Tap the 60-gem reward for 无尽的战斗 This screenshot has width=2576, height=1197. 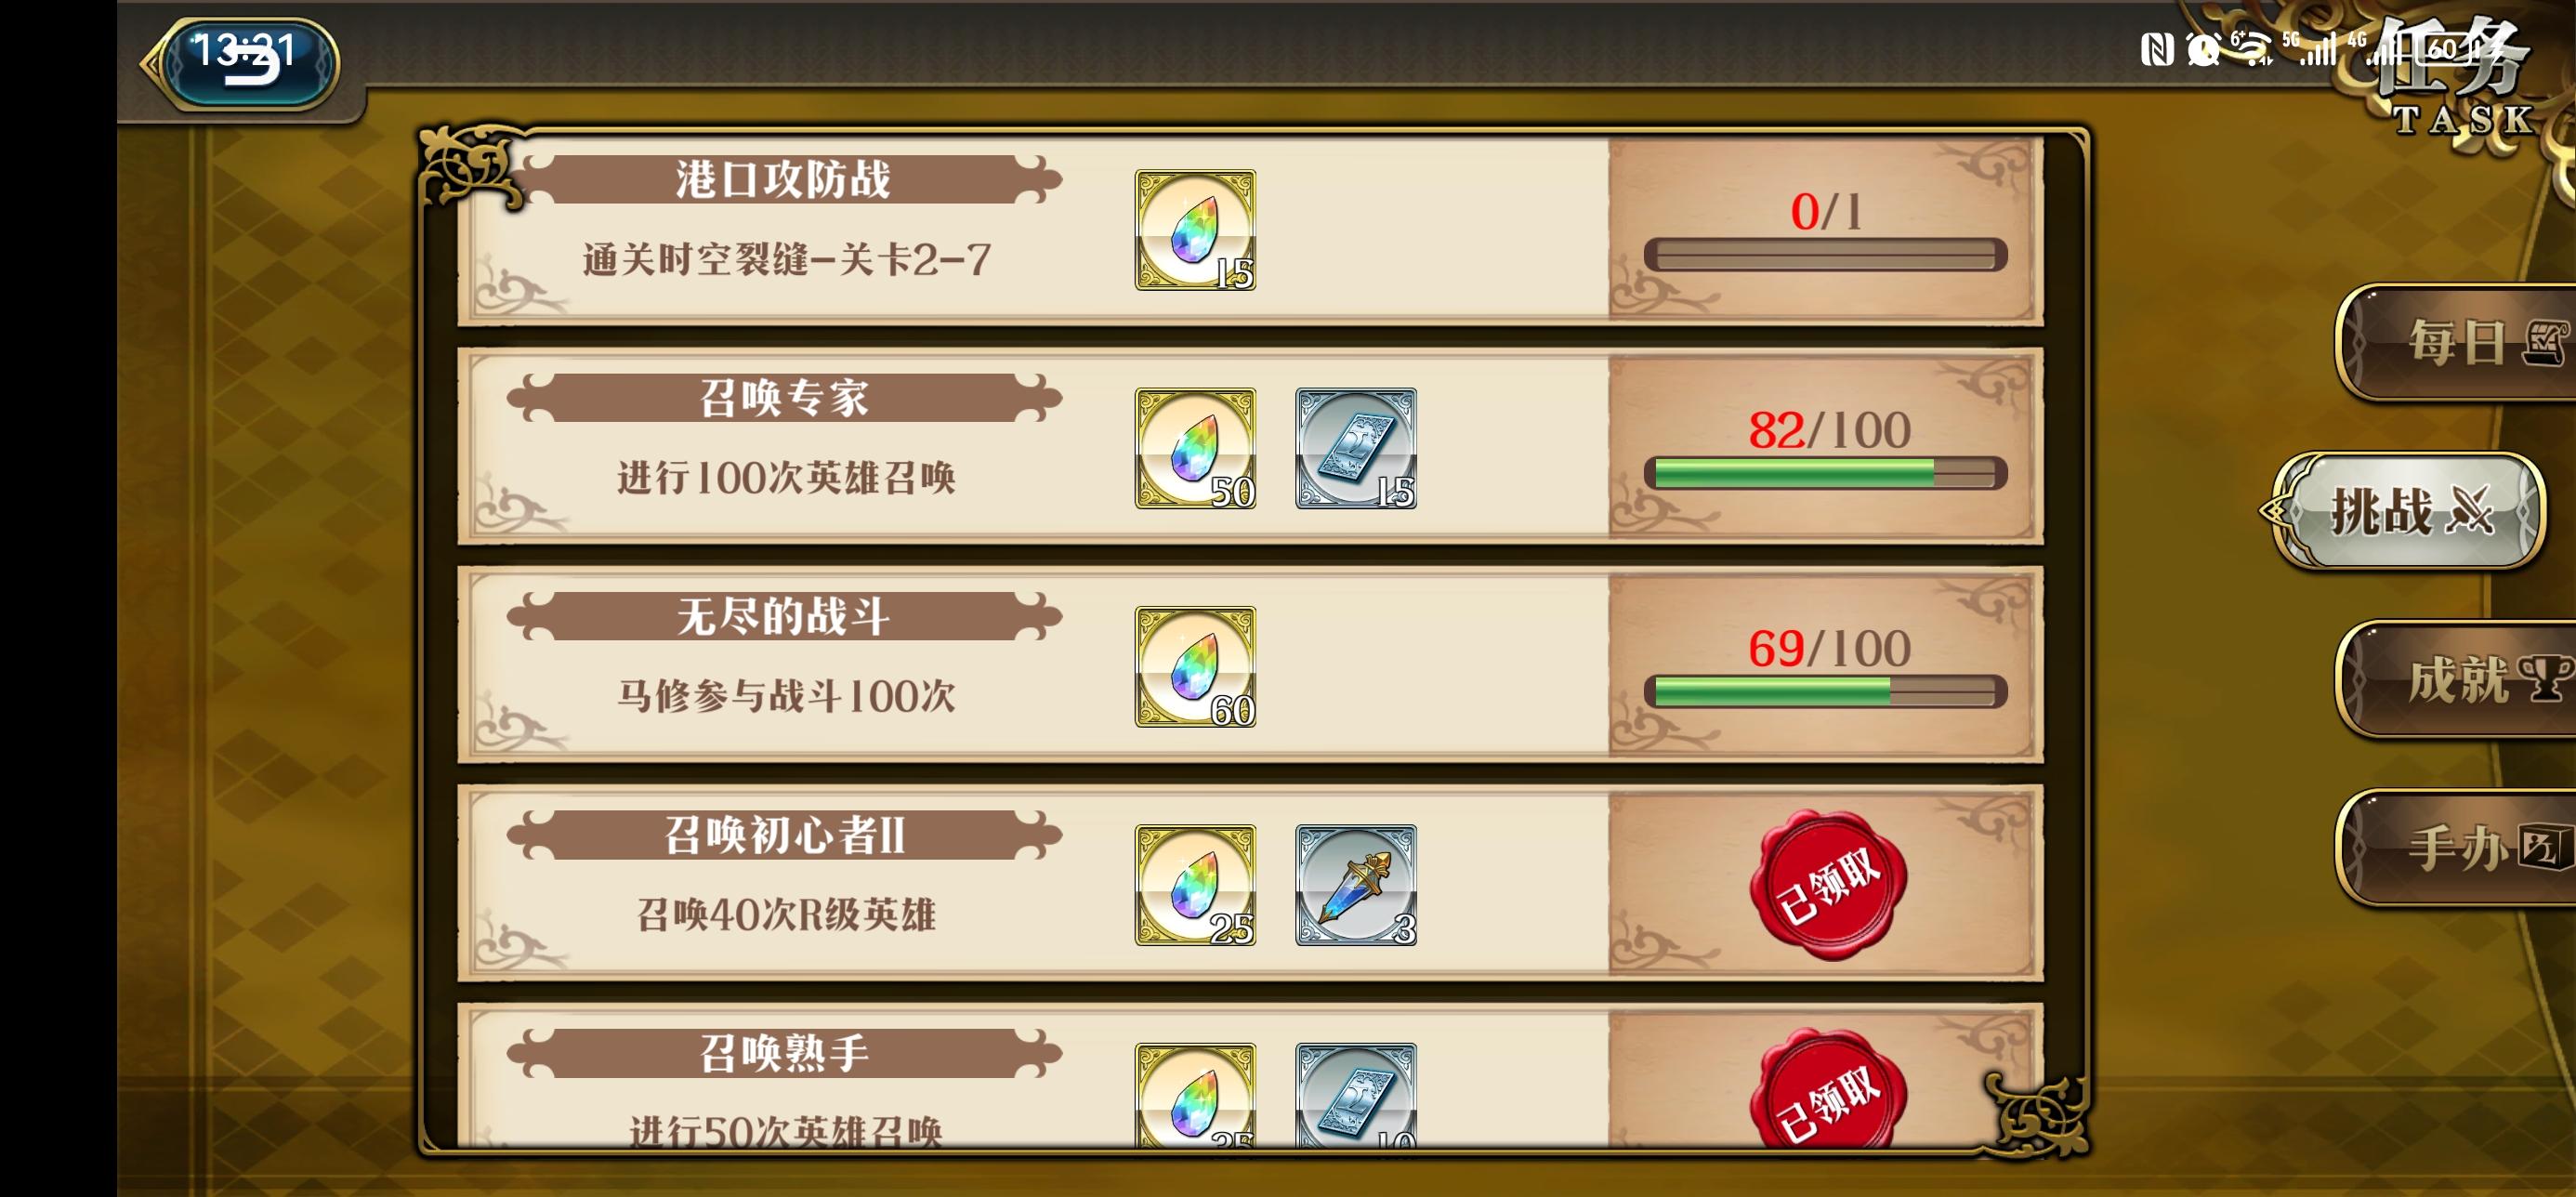point(1195,667)
